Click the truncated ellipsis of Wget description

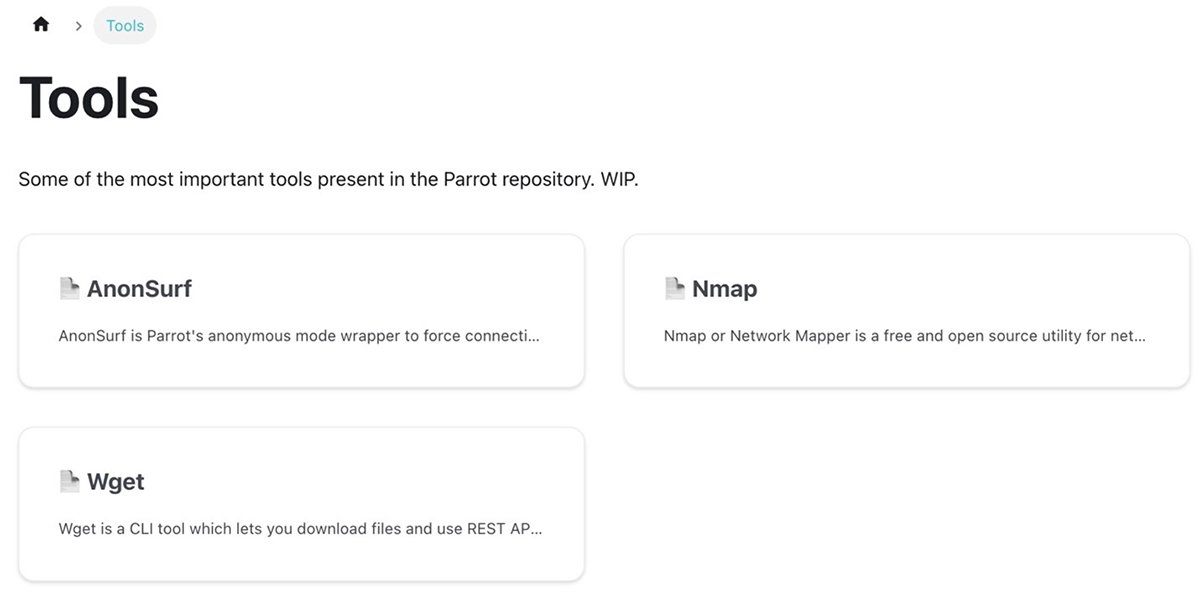[537, 530]
